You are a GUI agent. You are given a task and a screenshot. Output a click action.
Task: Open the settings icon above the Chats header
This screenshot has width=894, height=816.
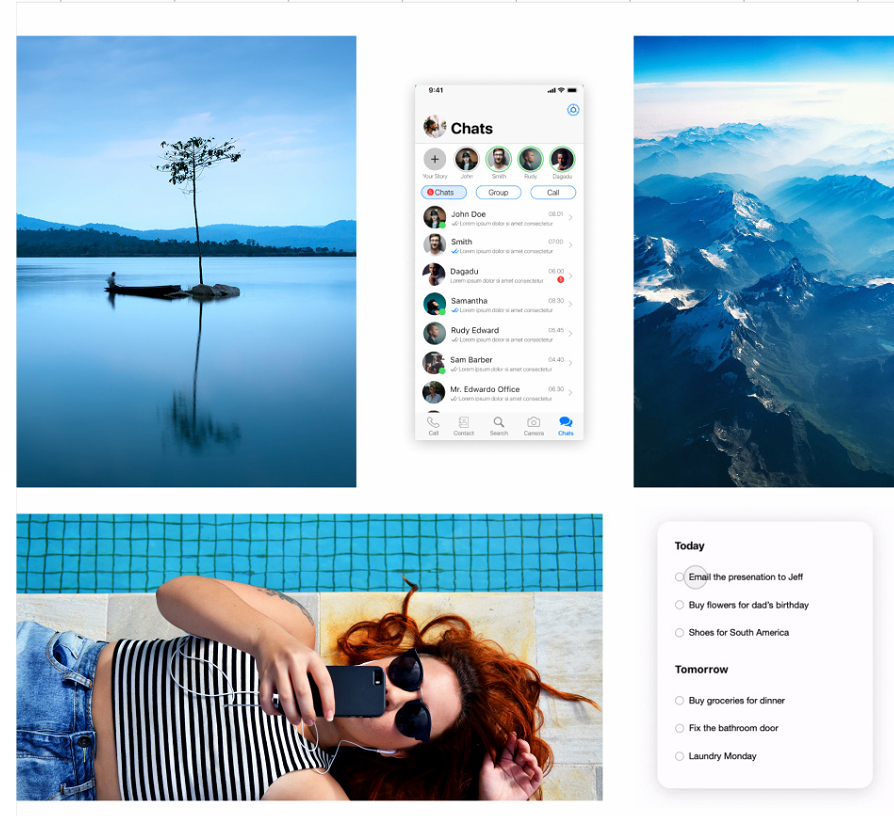[x=573, y=110]
